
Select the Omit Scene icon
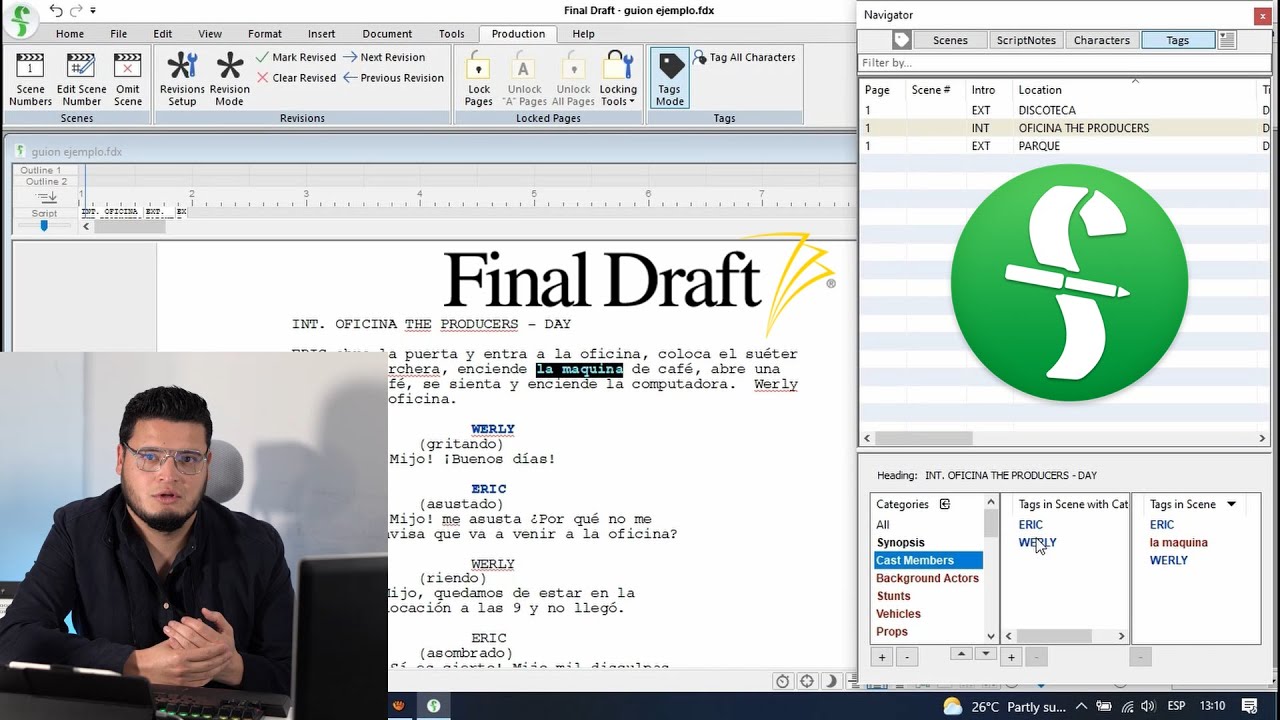tap(128, 80)
